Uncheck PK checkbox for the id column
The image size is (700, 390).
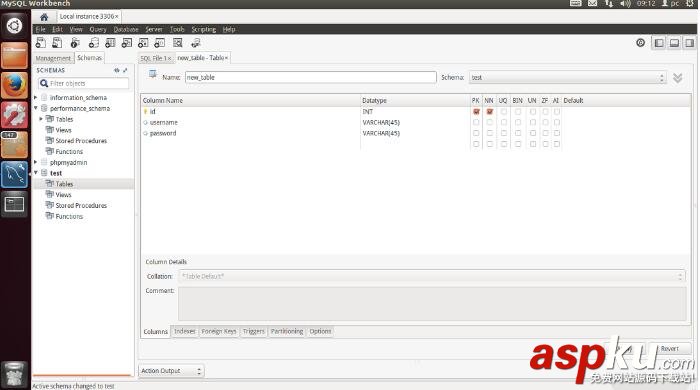[x=476, y=112]
